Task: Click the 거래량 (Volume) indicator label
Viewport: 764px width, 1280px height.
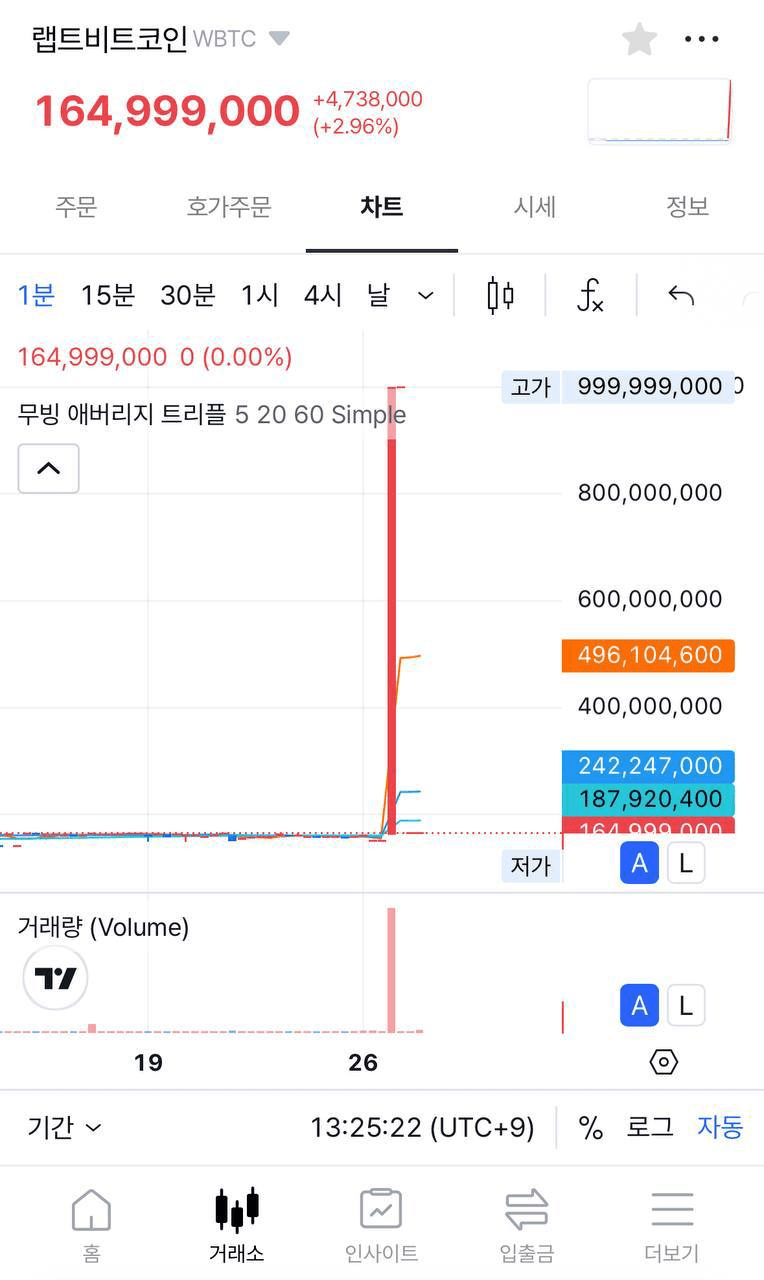Action: [103, 927]
